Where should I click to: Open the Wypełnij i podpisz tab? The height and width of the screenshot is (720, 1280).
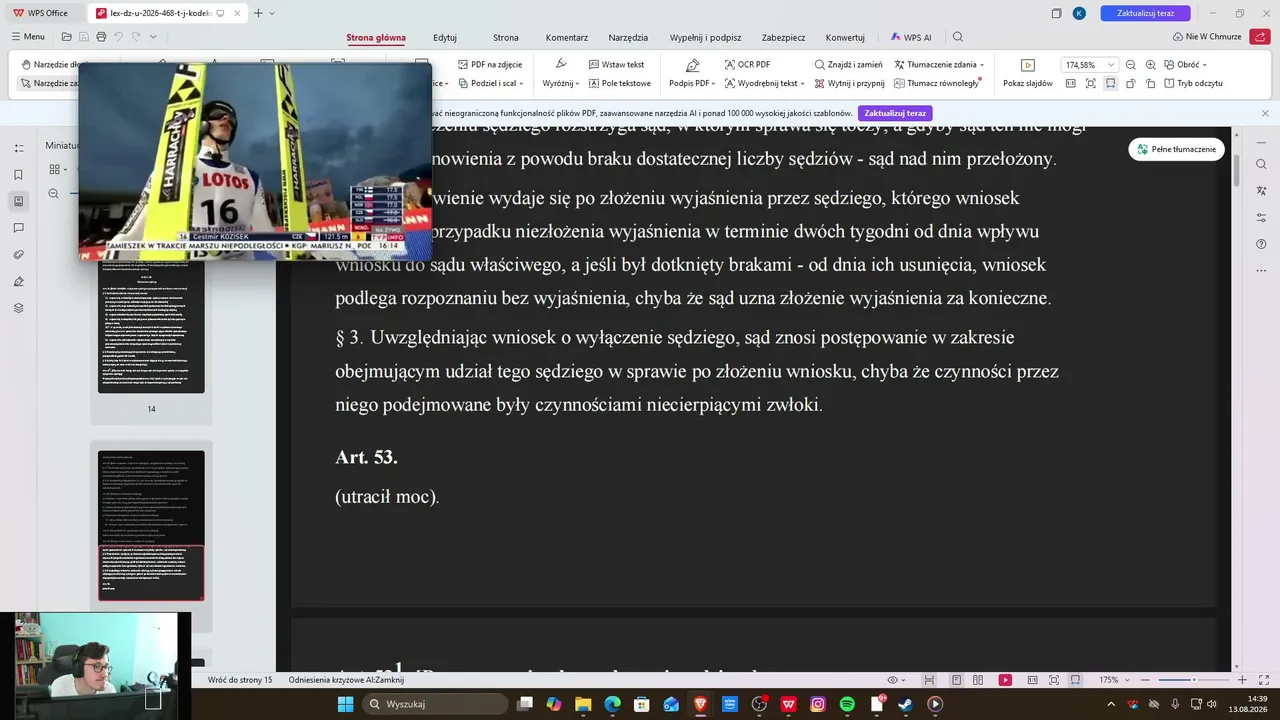pos(705,37)
